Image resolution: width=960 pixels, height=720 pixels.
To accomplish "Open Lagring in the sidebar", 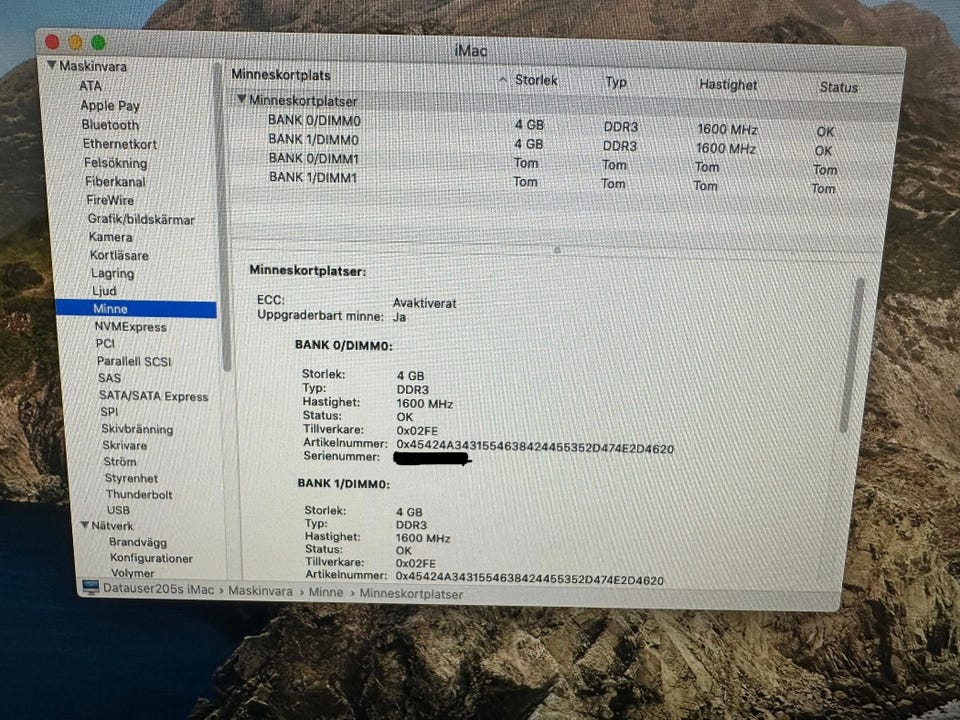I will click(x=113, y=274).
